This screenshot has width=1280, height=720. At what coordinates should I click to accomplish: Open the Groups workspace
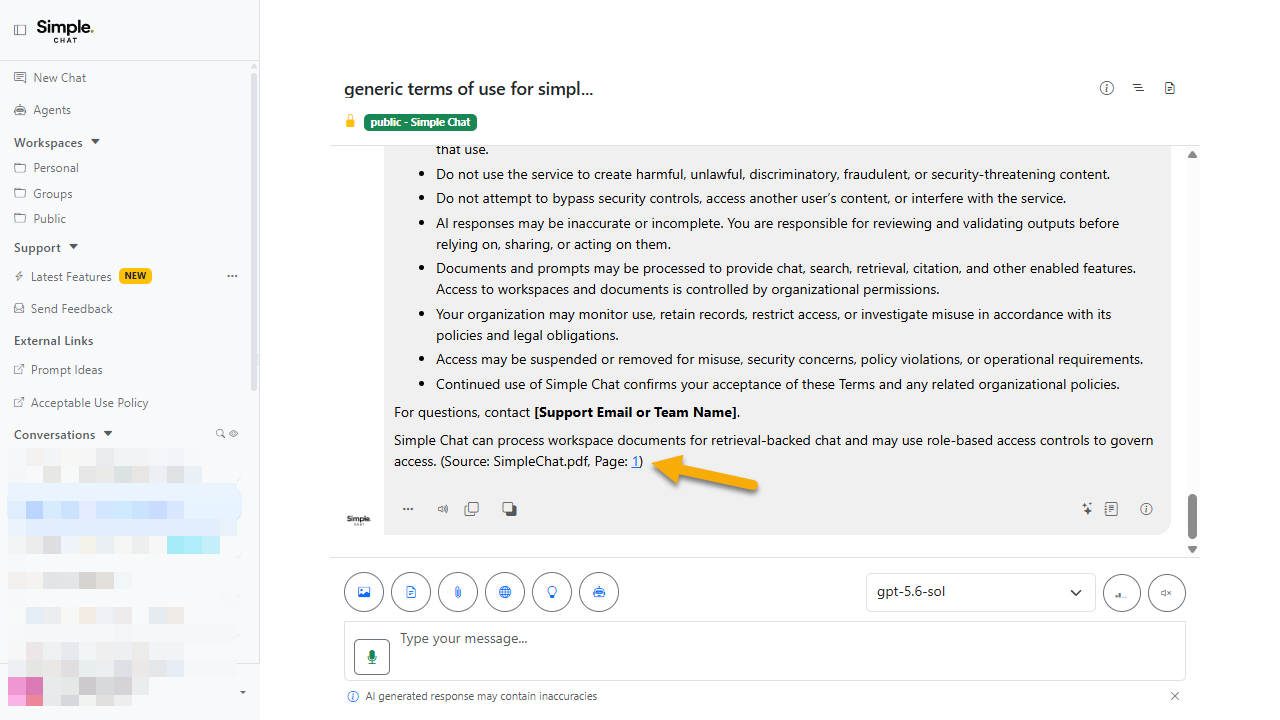coord(43,194)
